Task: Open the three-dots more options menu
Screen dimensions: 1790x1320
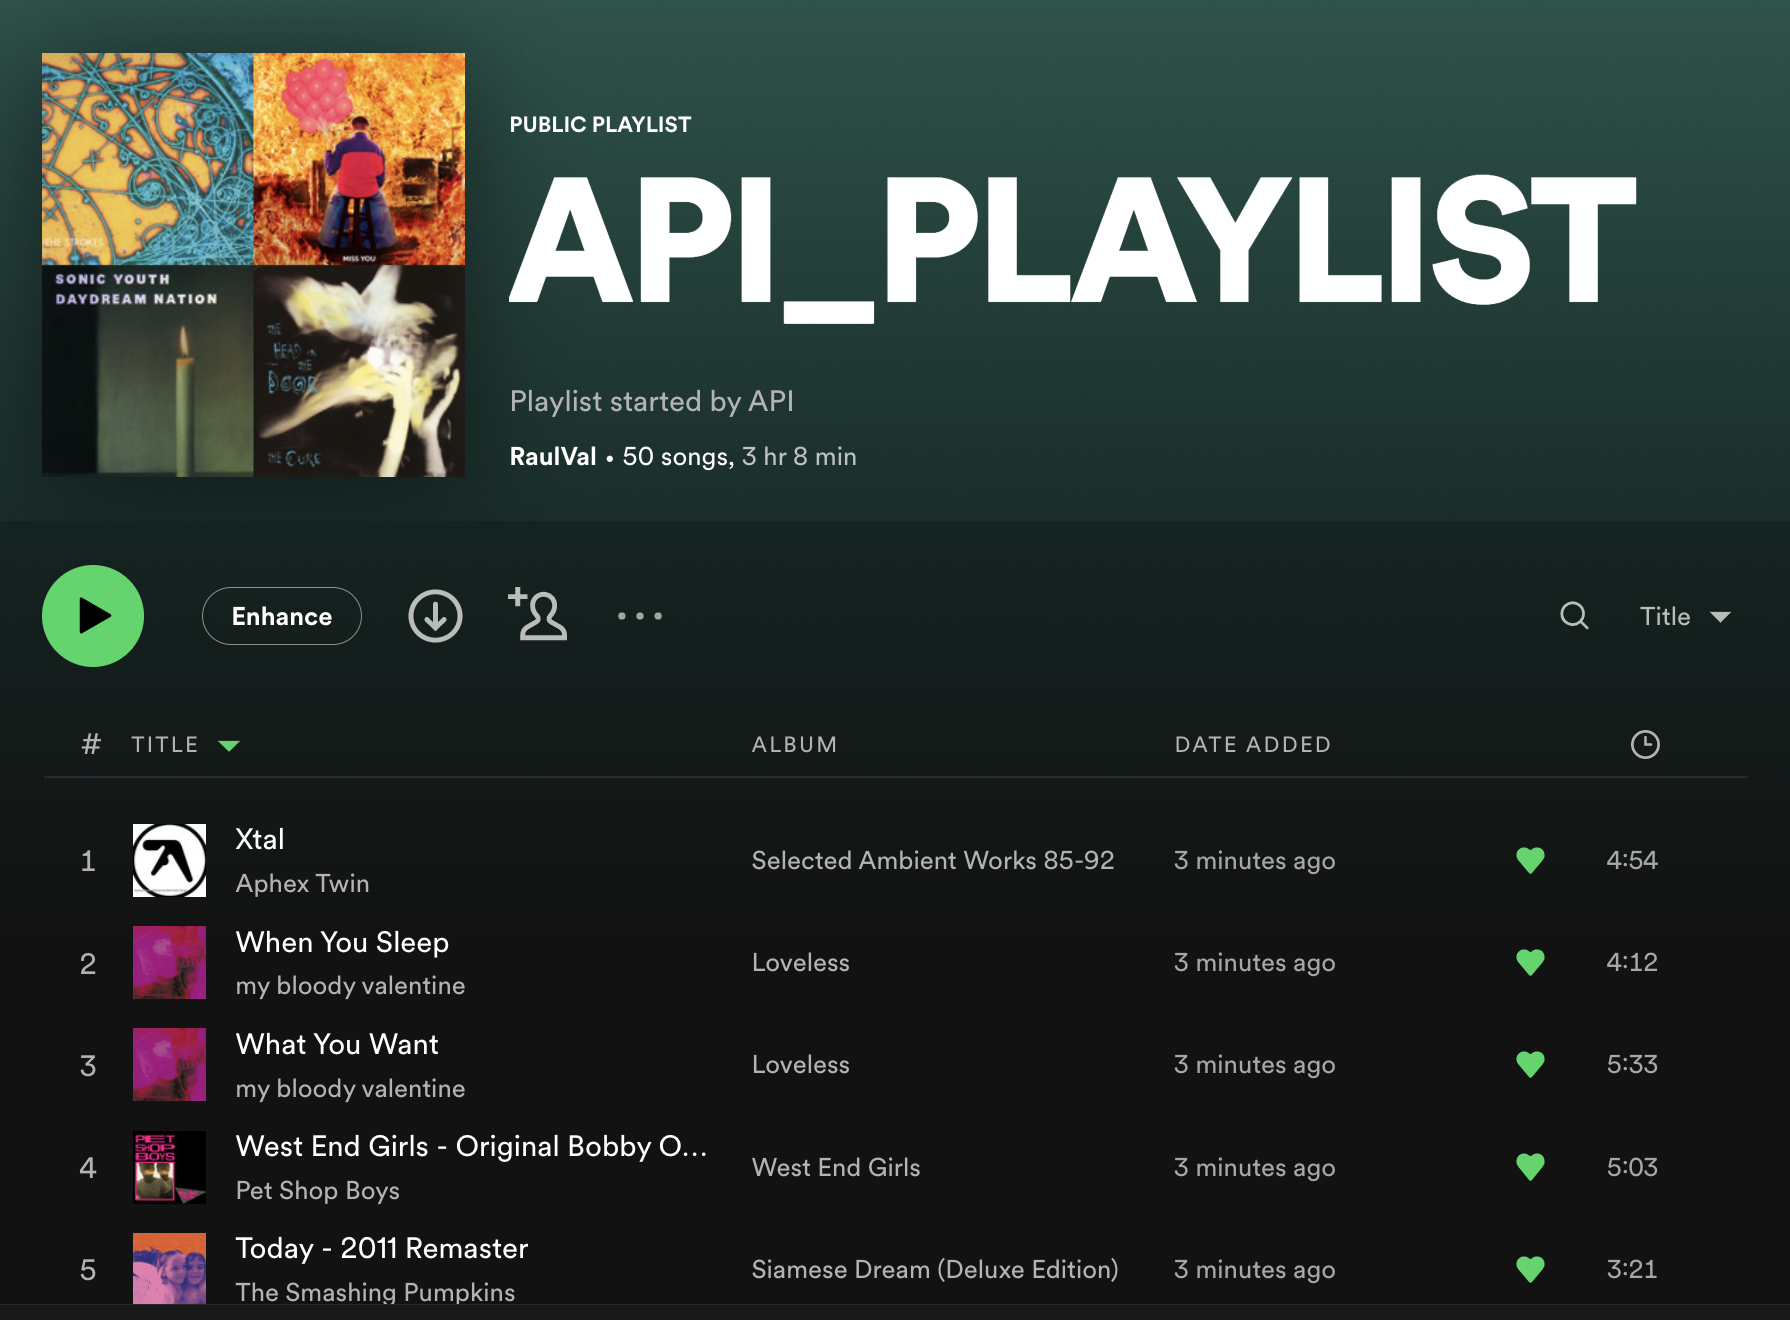Action: point(640,616)
